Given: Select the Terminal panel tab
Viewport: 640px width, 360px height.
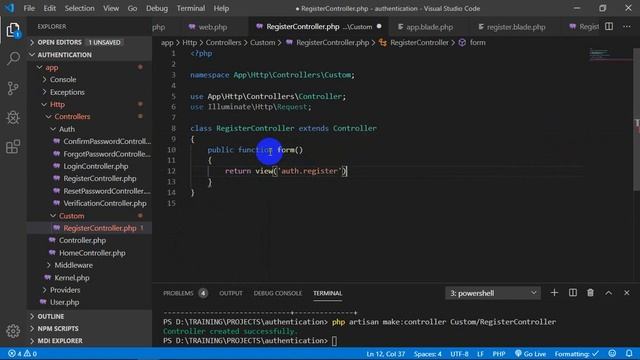Looking at the screenshot, I should 327,293.
